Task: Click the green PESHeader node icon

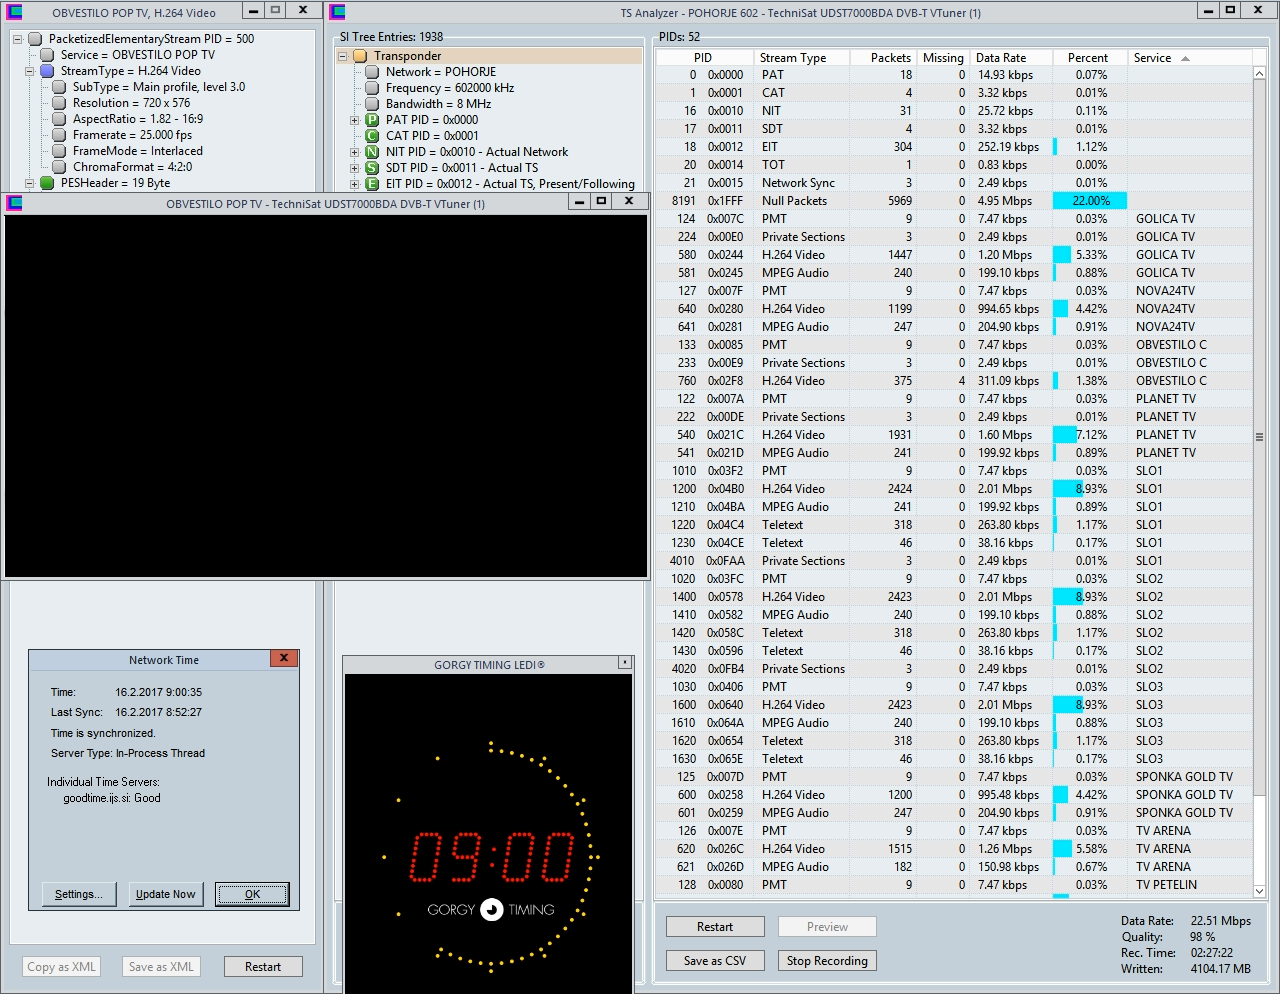Action: click(47, 183)
